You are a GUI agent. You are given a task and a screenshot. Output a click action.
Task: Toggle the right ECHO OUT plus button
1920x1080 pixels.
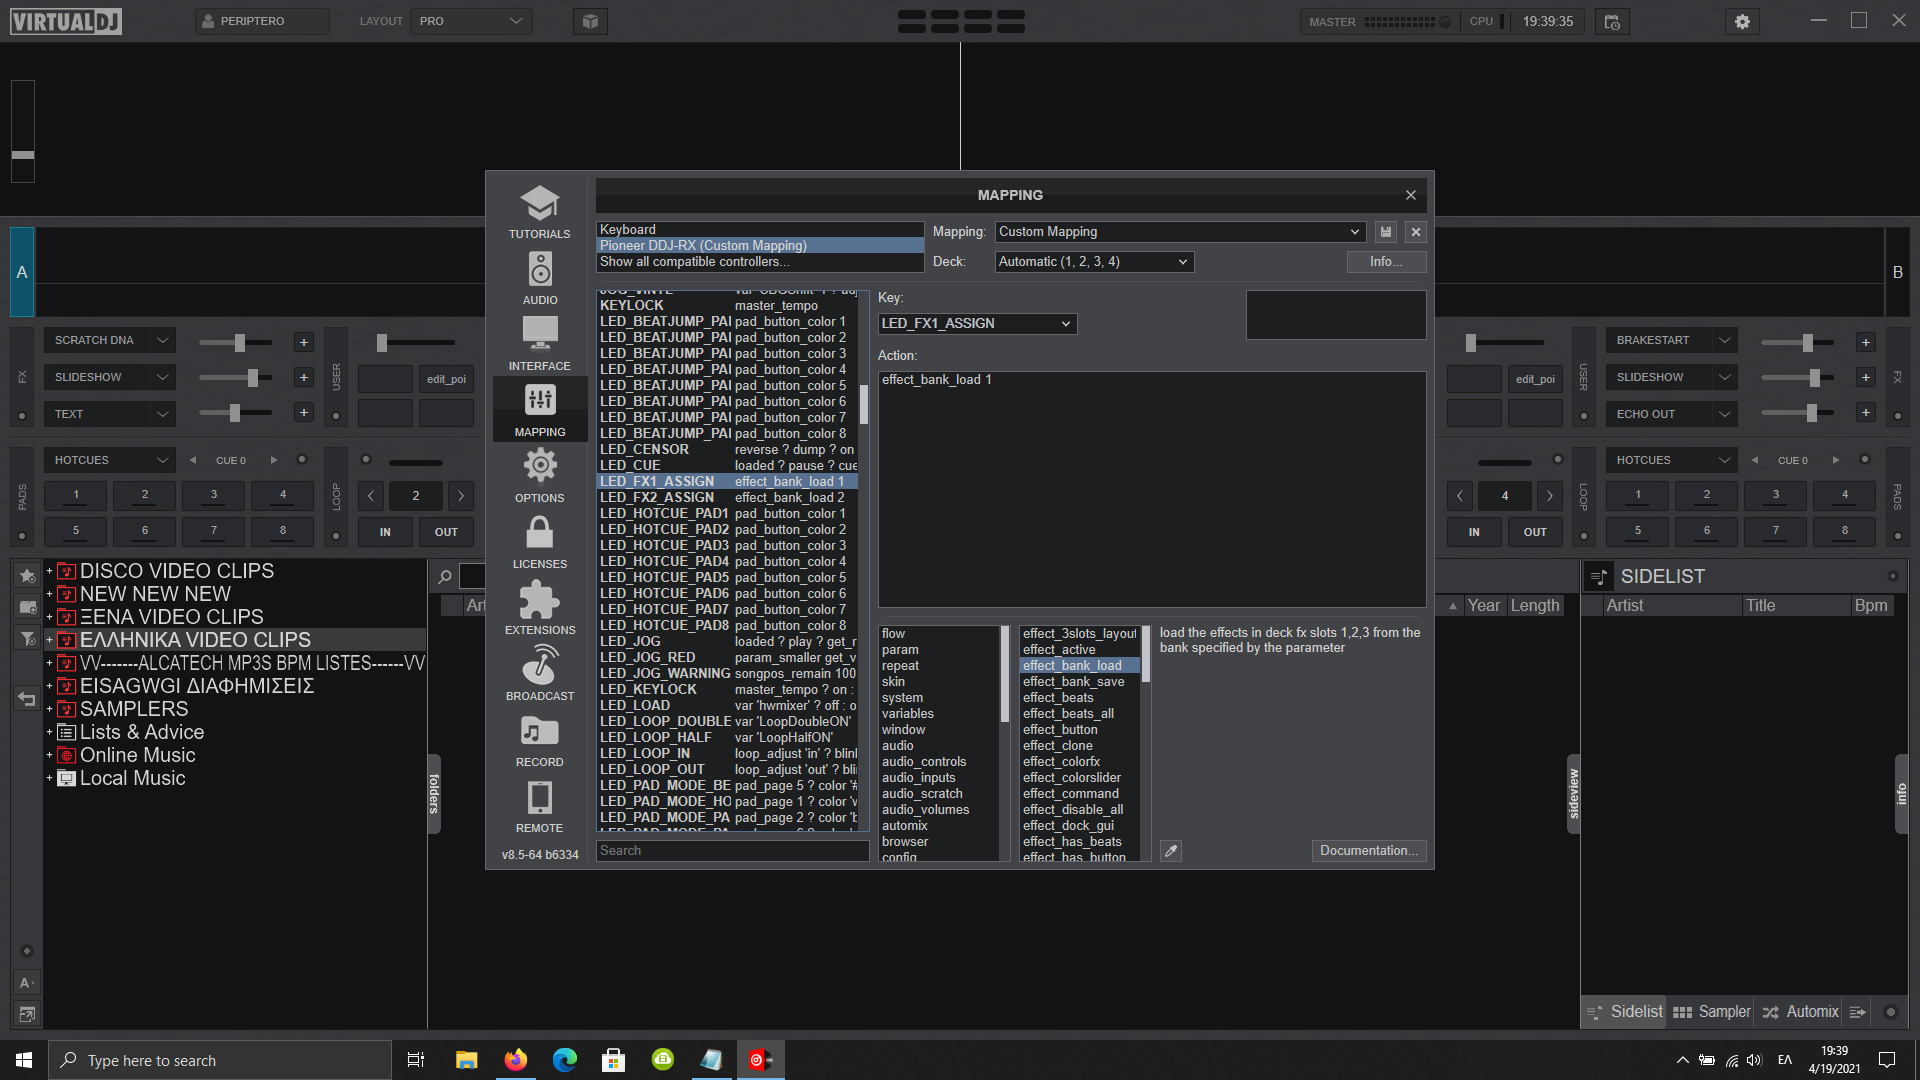pyautogui.click(x=1866, y=413)
